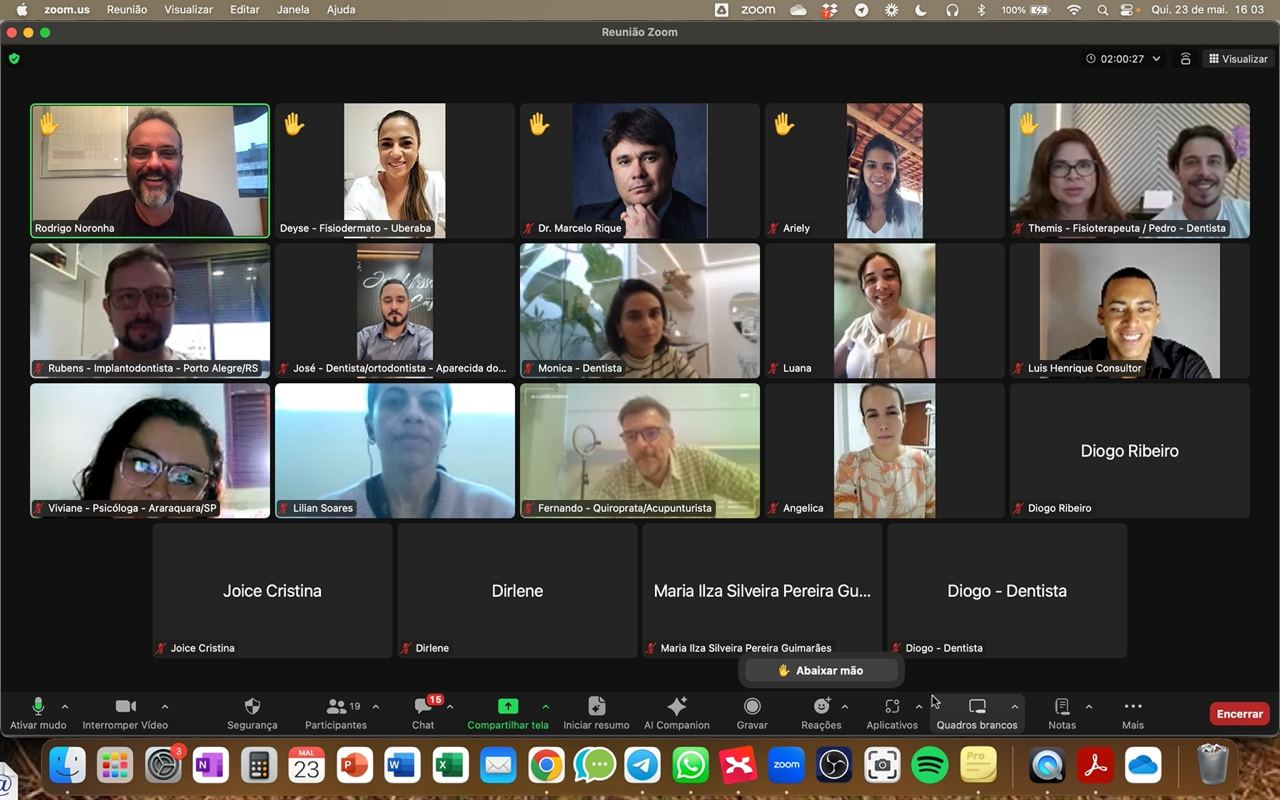Open the Janela menu in menu bar
The height and width of the screenshot is (800, 1280).
tap(293, 10)
